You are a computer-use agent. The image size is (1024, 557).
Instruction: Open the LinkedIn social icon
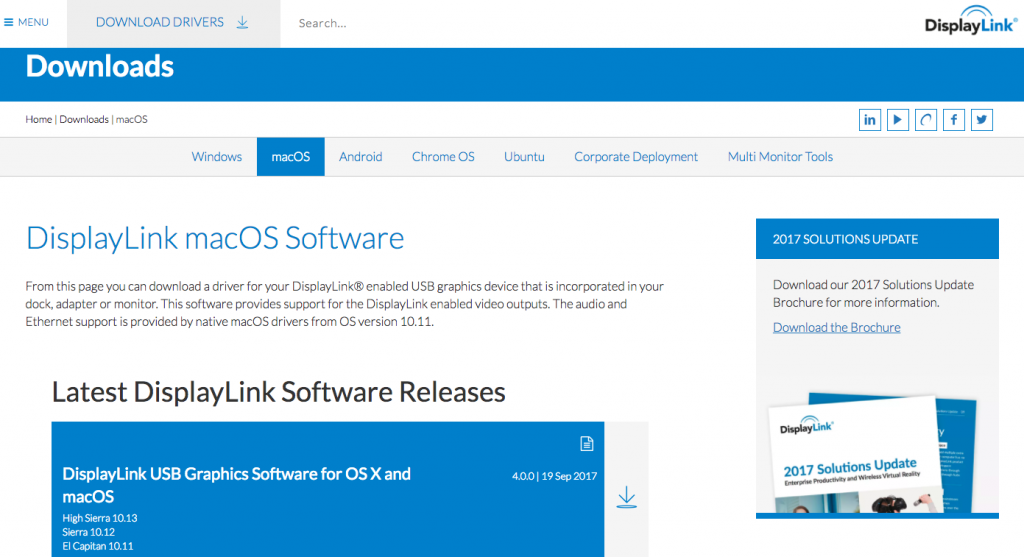point(870,119)
